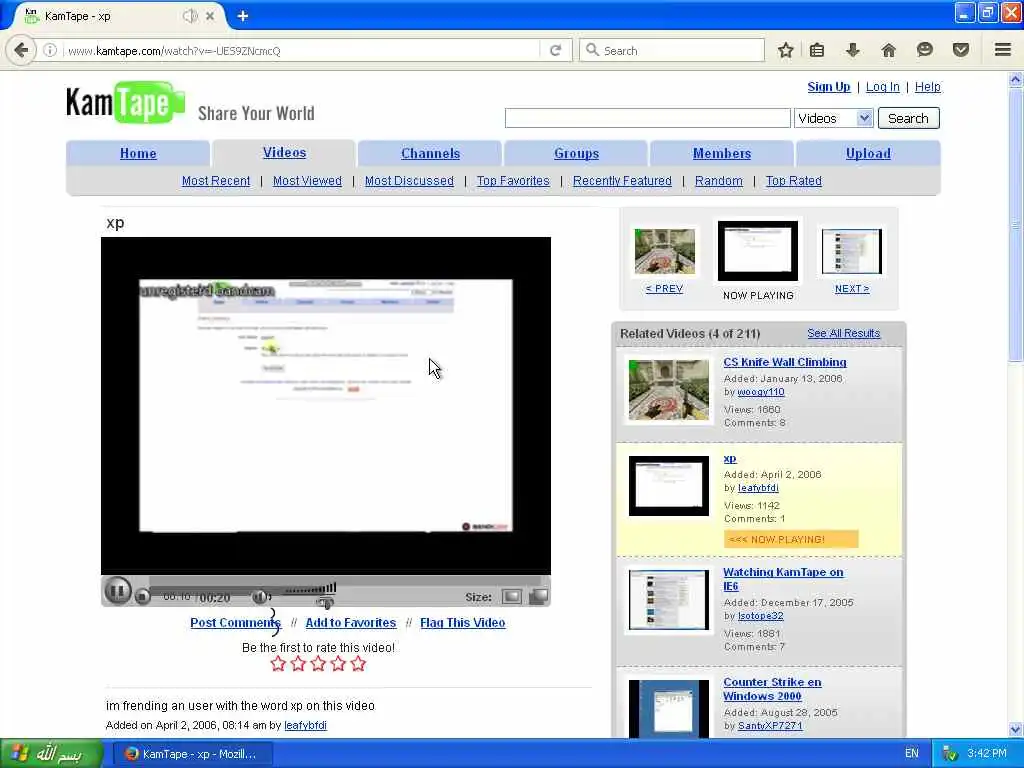Click the site info icon in address bar
Image resolution: width=1024 pixels, height=768 pixels.
pos(50,50)
